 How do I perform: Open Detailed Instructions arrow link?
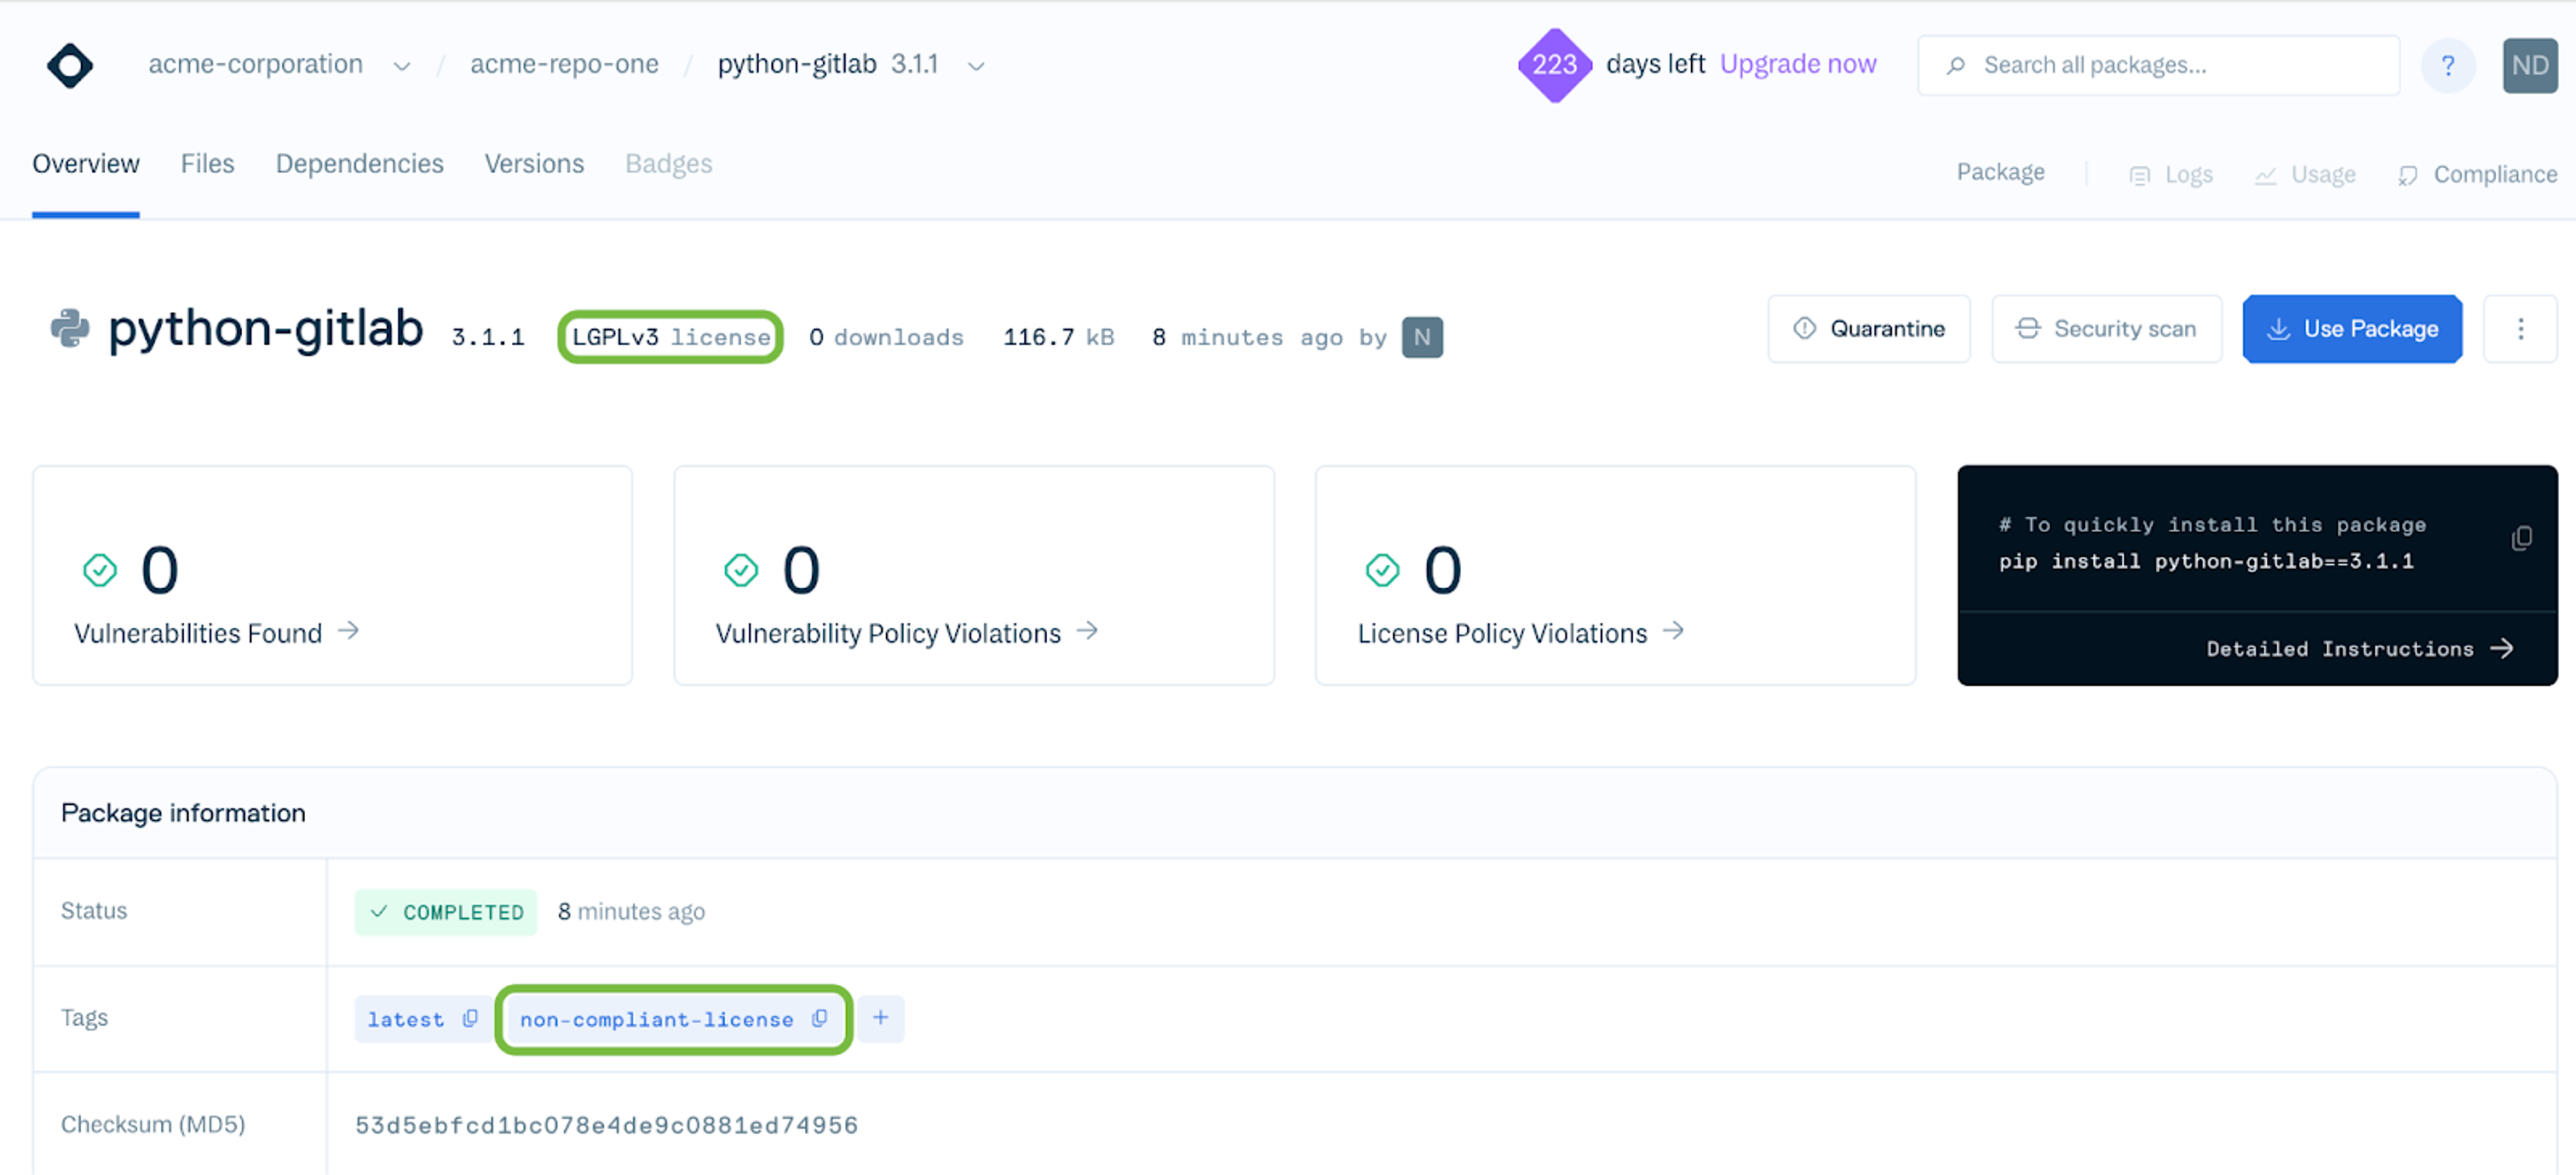tap(2358, 649)
